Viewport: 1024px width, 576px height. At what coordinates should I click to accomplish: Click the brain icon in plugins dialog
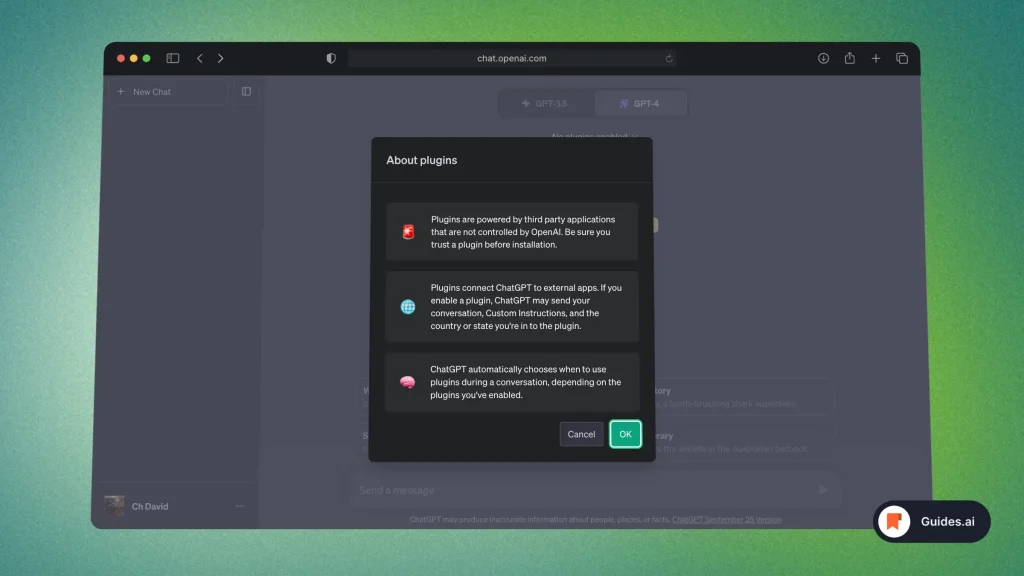408,382
